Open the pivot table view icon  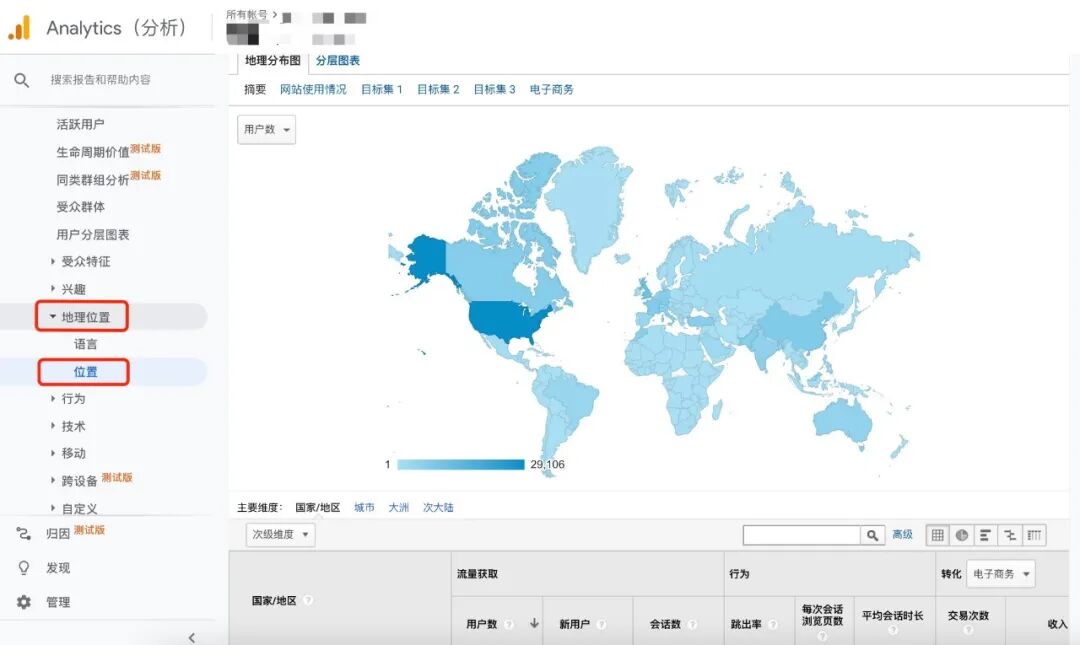(1035, 535)
